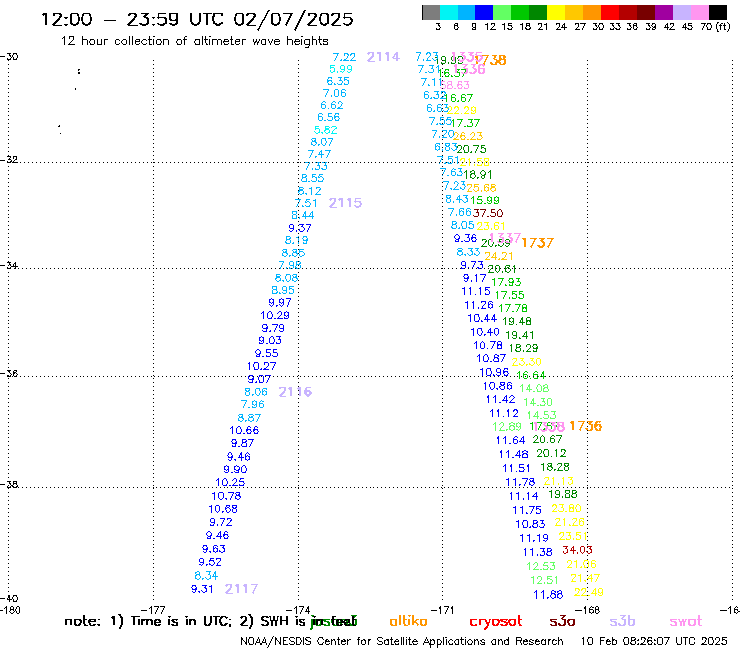
Task: Click the blue wave height value '11.88'
Action: (x=548, y=595)
